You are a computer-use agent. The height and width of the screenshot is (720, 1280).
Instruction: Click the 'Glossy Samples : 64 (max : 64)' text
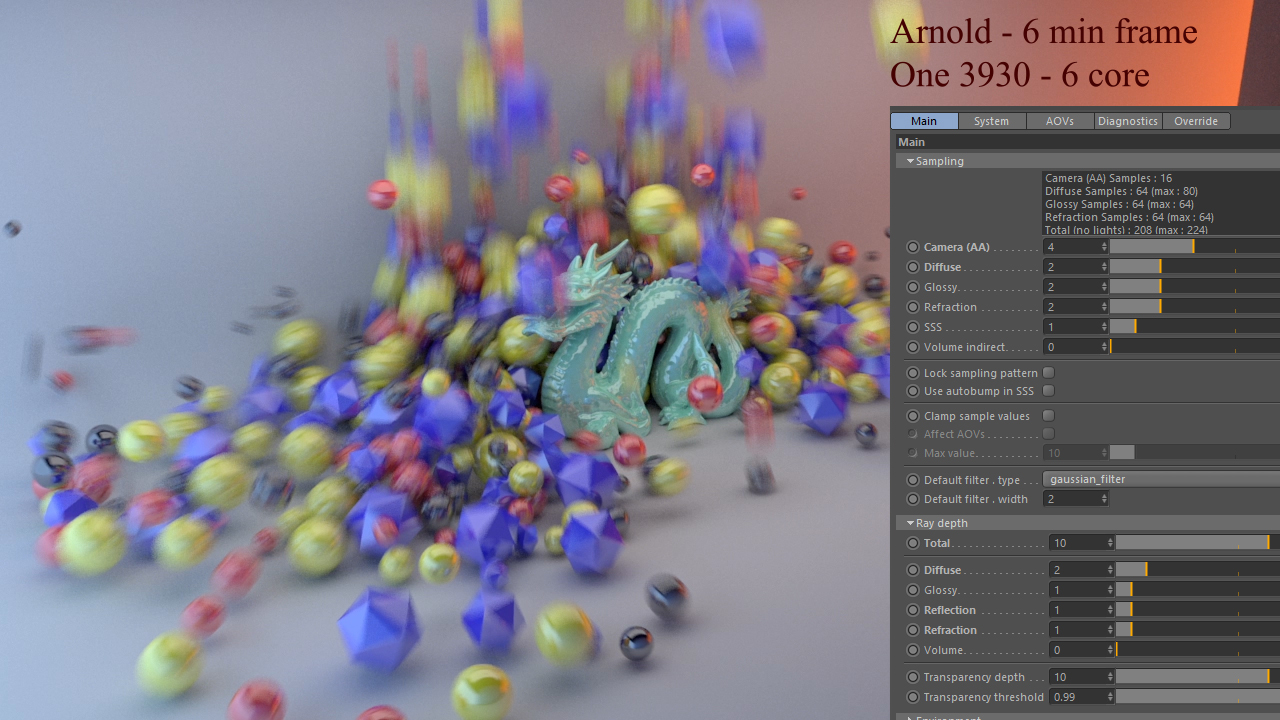pos(1119,204)
